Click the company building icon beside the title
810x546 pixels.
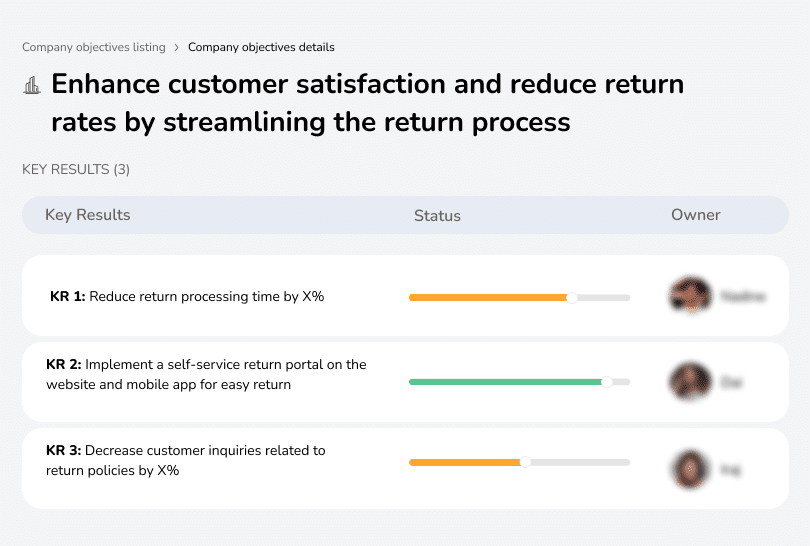tap(32, 85)
